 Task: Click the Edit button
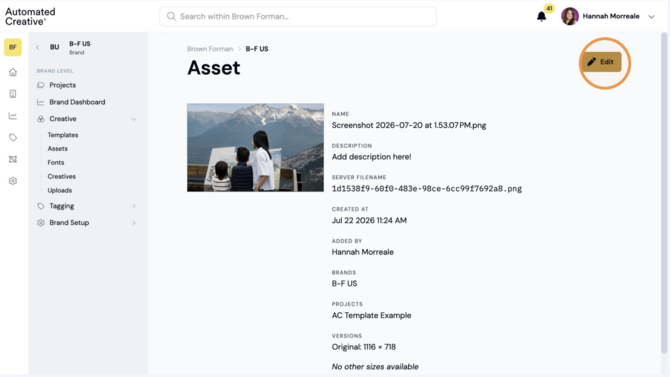(x=602, y=62)
